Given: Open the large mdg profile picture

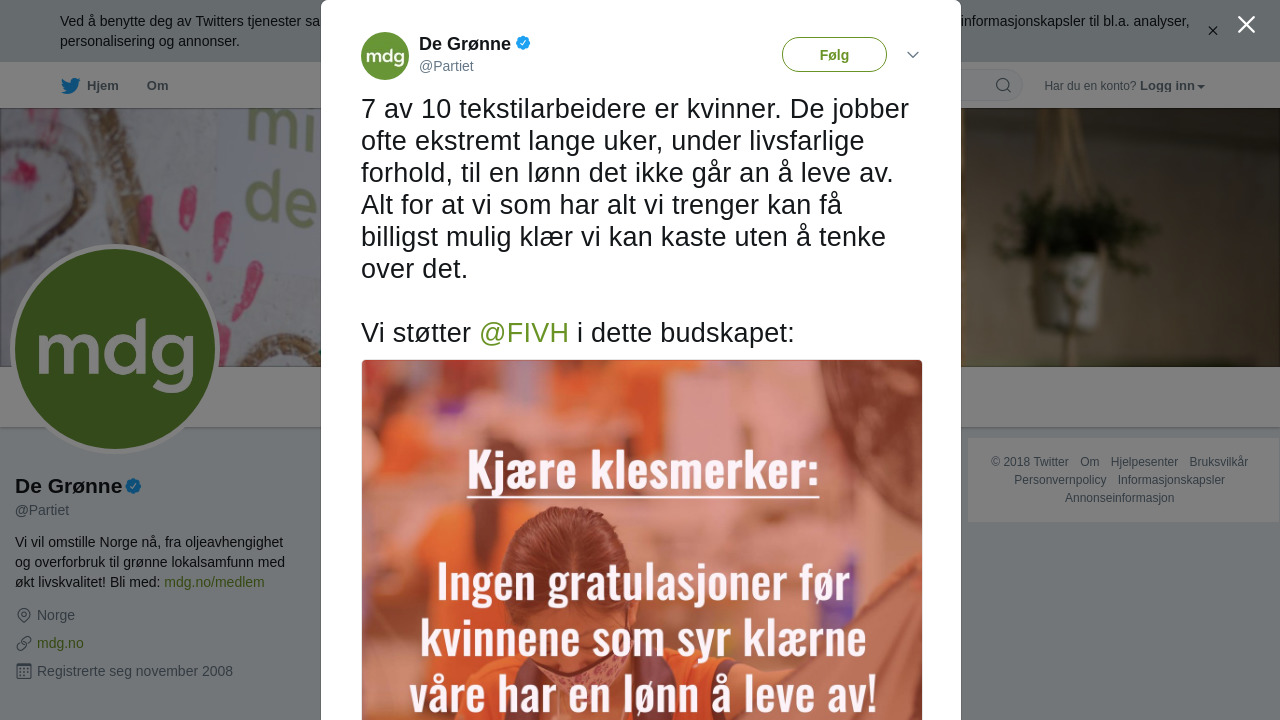Looking at the screenshot, I should 115,349.
